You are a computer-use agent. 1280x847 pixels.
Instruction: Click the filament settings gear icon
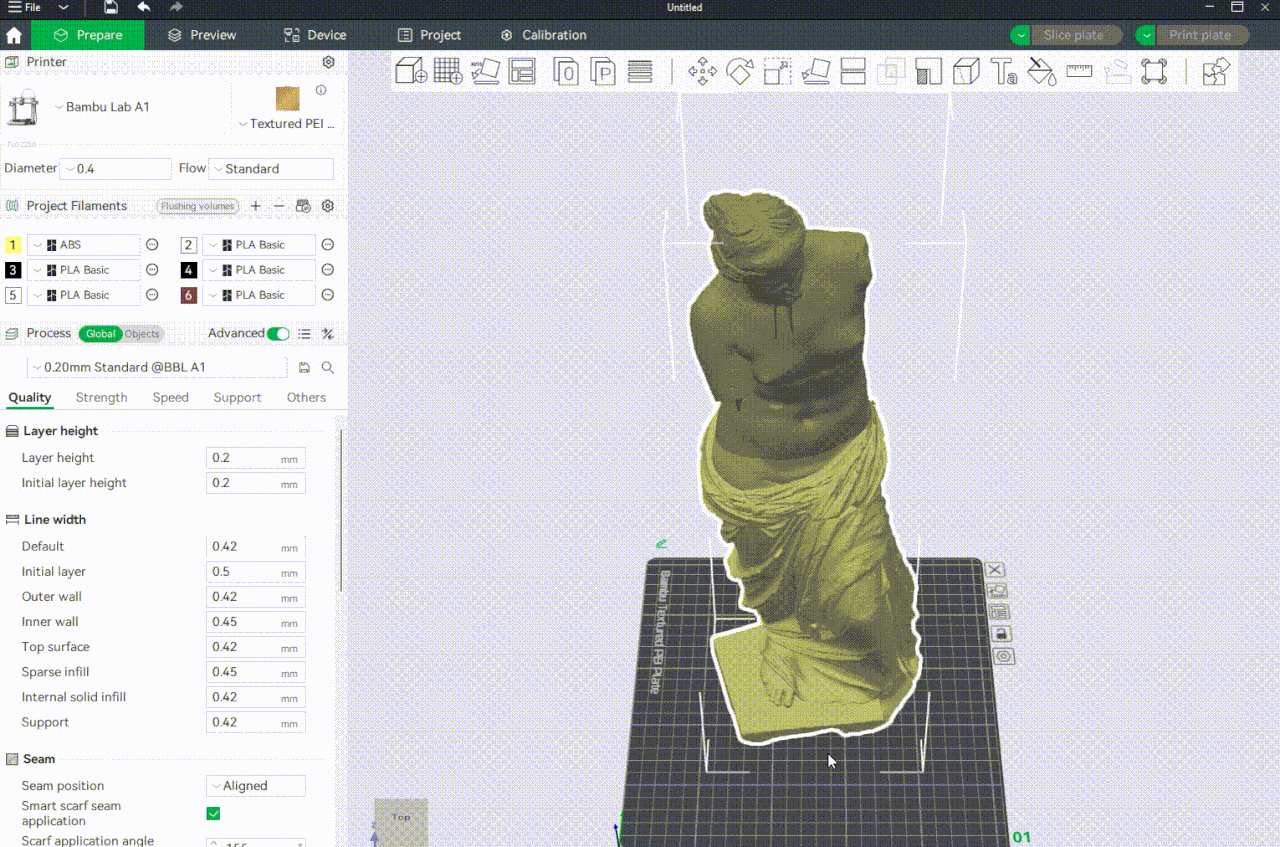tap(327, 206)
